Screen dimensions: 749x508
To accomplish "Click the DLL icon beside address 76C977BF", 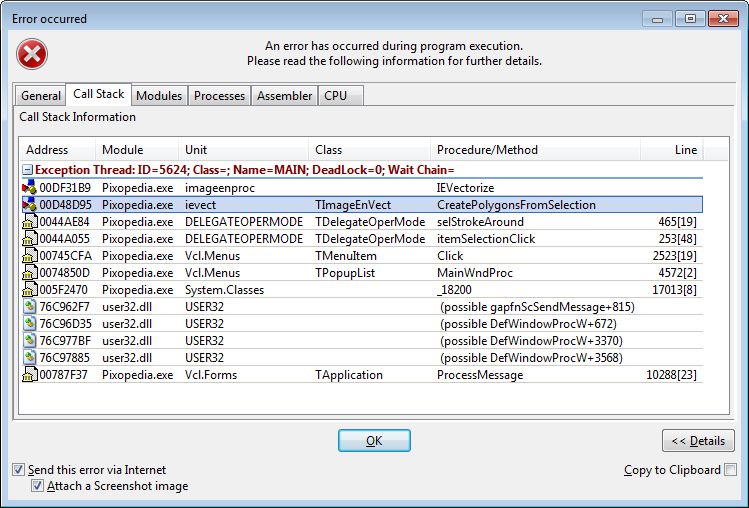I will 30,341.
